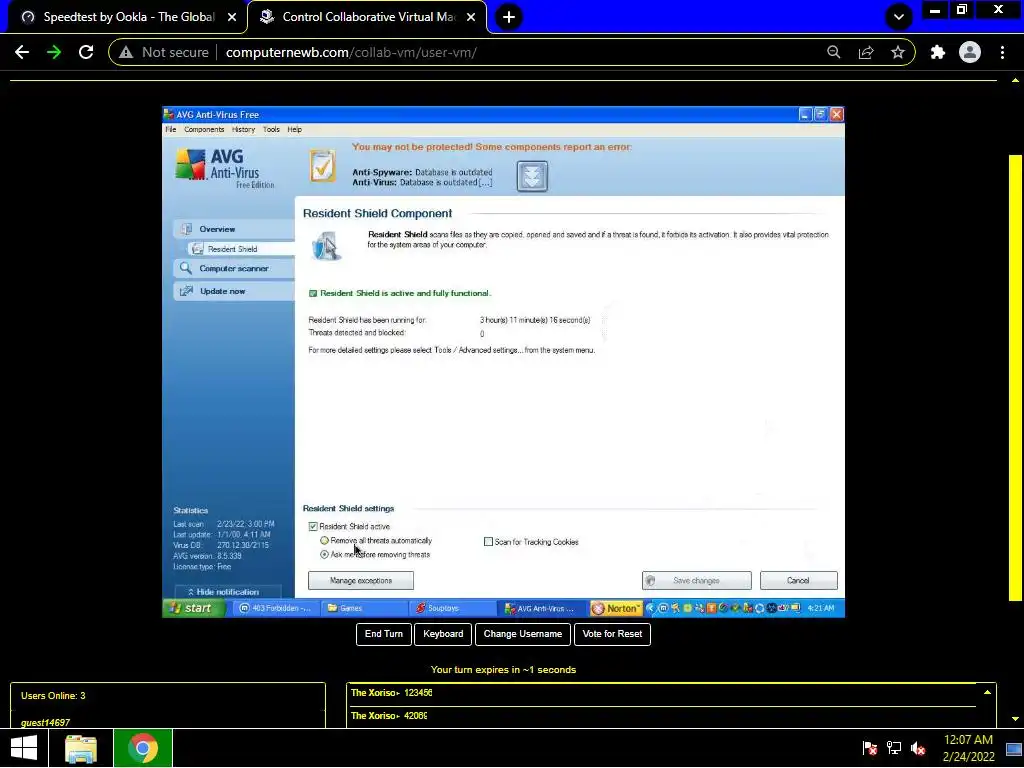Click the clipboard status check icon
Viewport: 1024px width, 768px height.
click(323, 166)
